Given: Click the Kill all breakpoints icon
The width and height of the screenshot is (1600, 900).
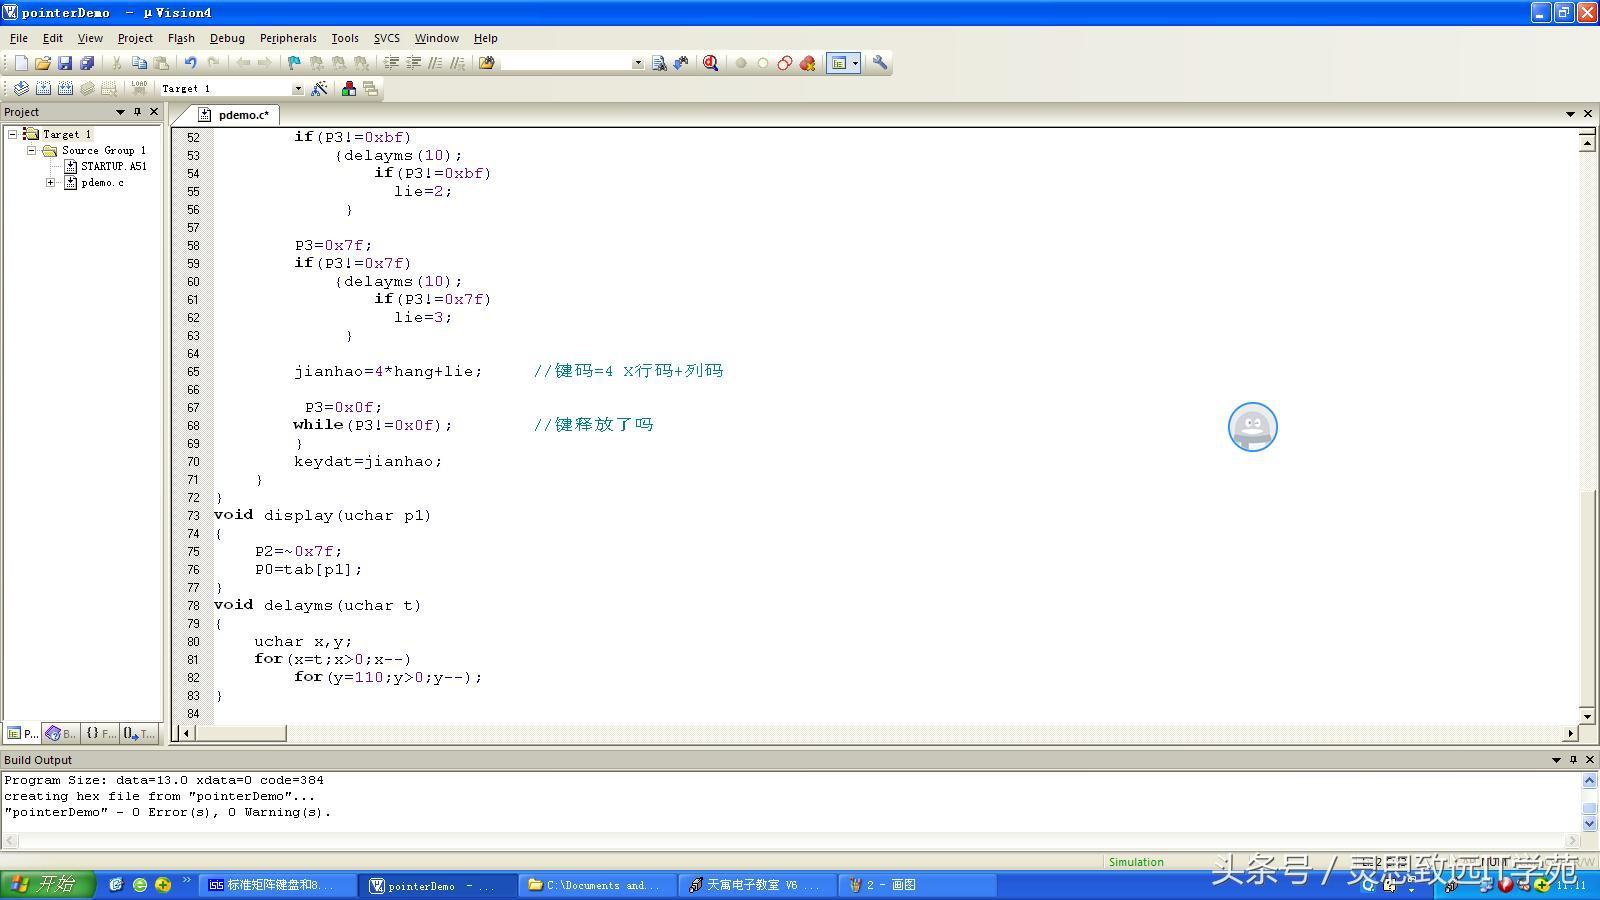Looking at the screenshot, I should coord(807,63).
